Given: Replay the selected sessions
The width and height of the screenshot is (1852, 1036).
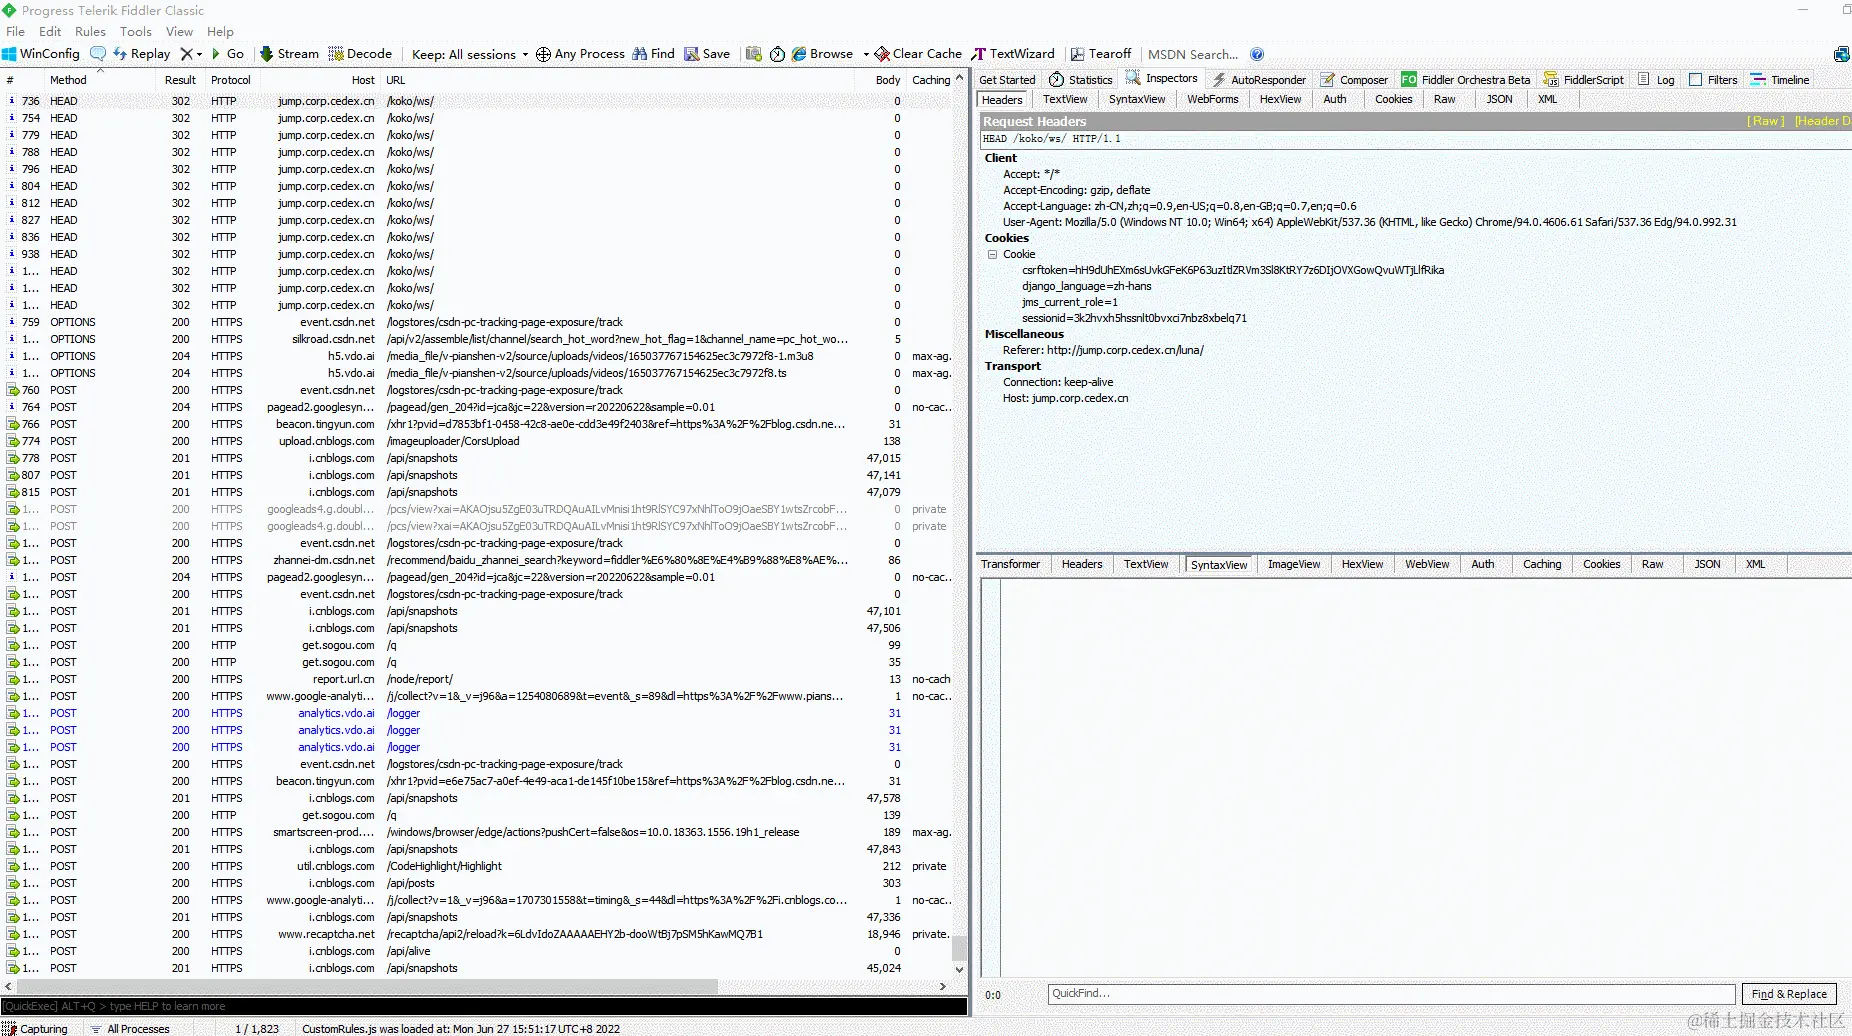Looking at the screenshot, I should (x=142, y=54).
